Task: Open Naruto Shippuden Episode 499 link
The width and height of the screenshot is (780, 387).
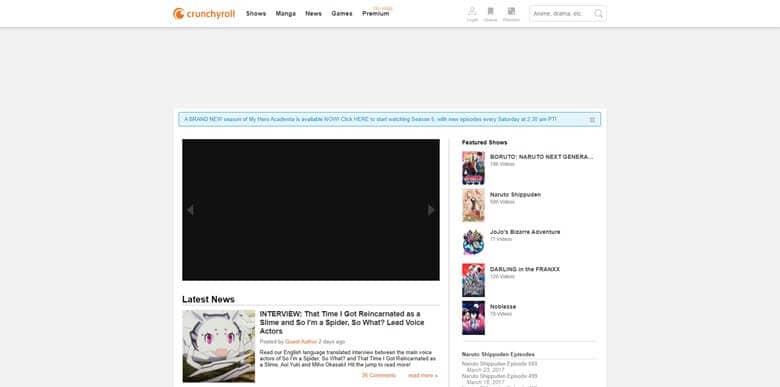Action: (499, 376)
